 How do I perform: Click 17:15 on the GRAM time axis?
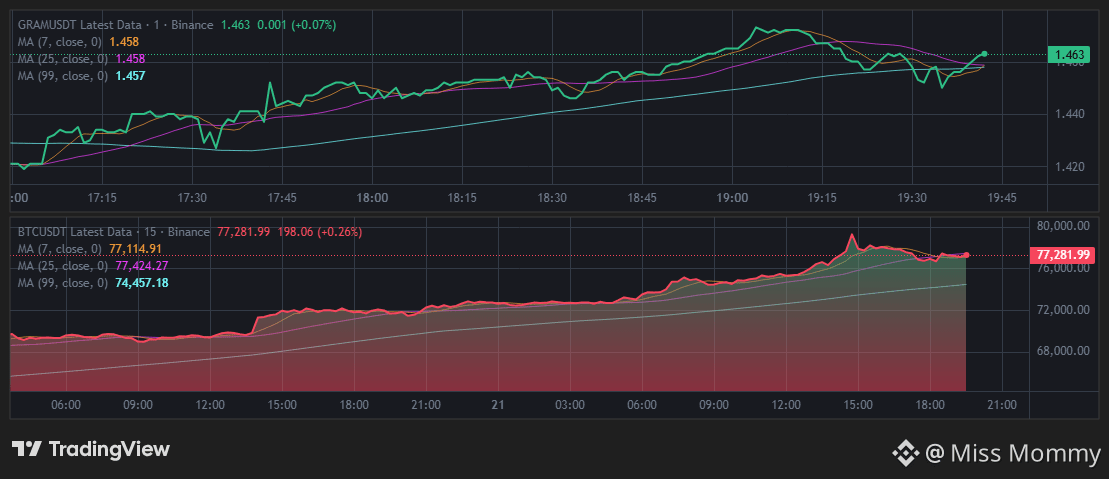tap(103, 198)
